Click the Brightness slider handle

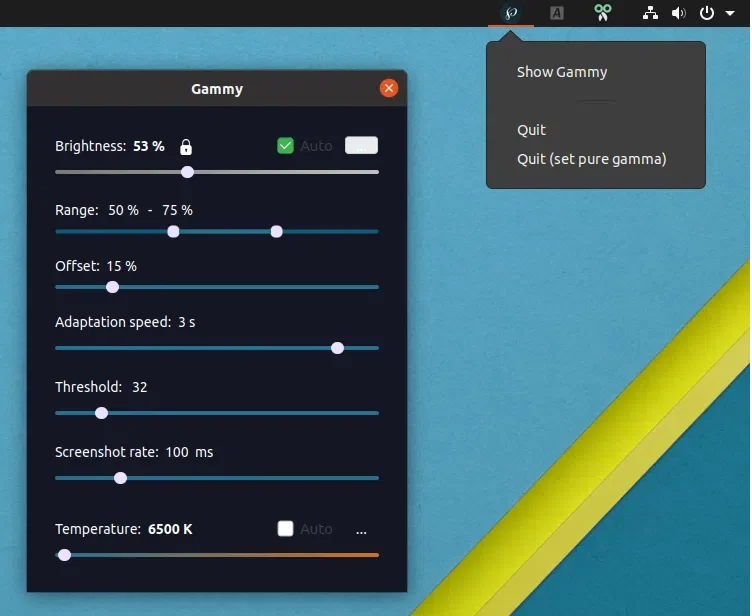tap(188, 172)
